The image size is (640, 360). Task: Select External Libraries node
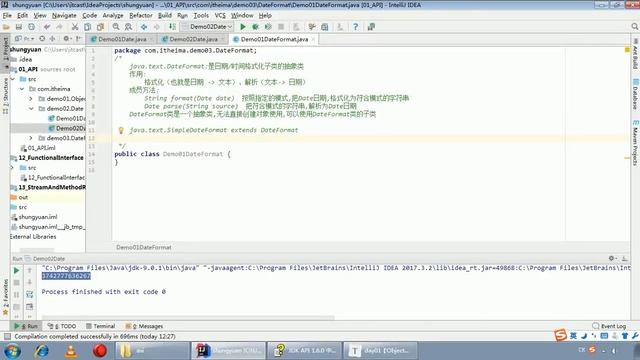tap(33, 237)
